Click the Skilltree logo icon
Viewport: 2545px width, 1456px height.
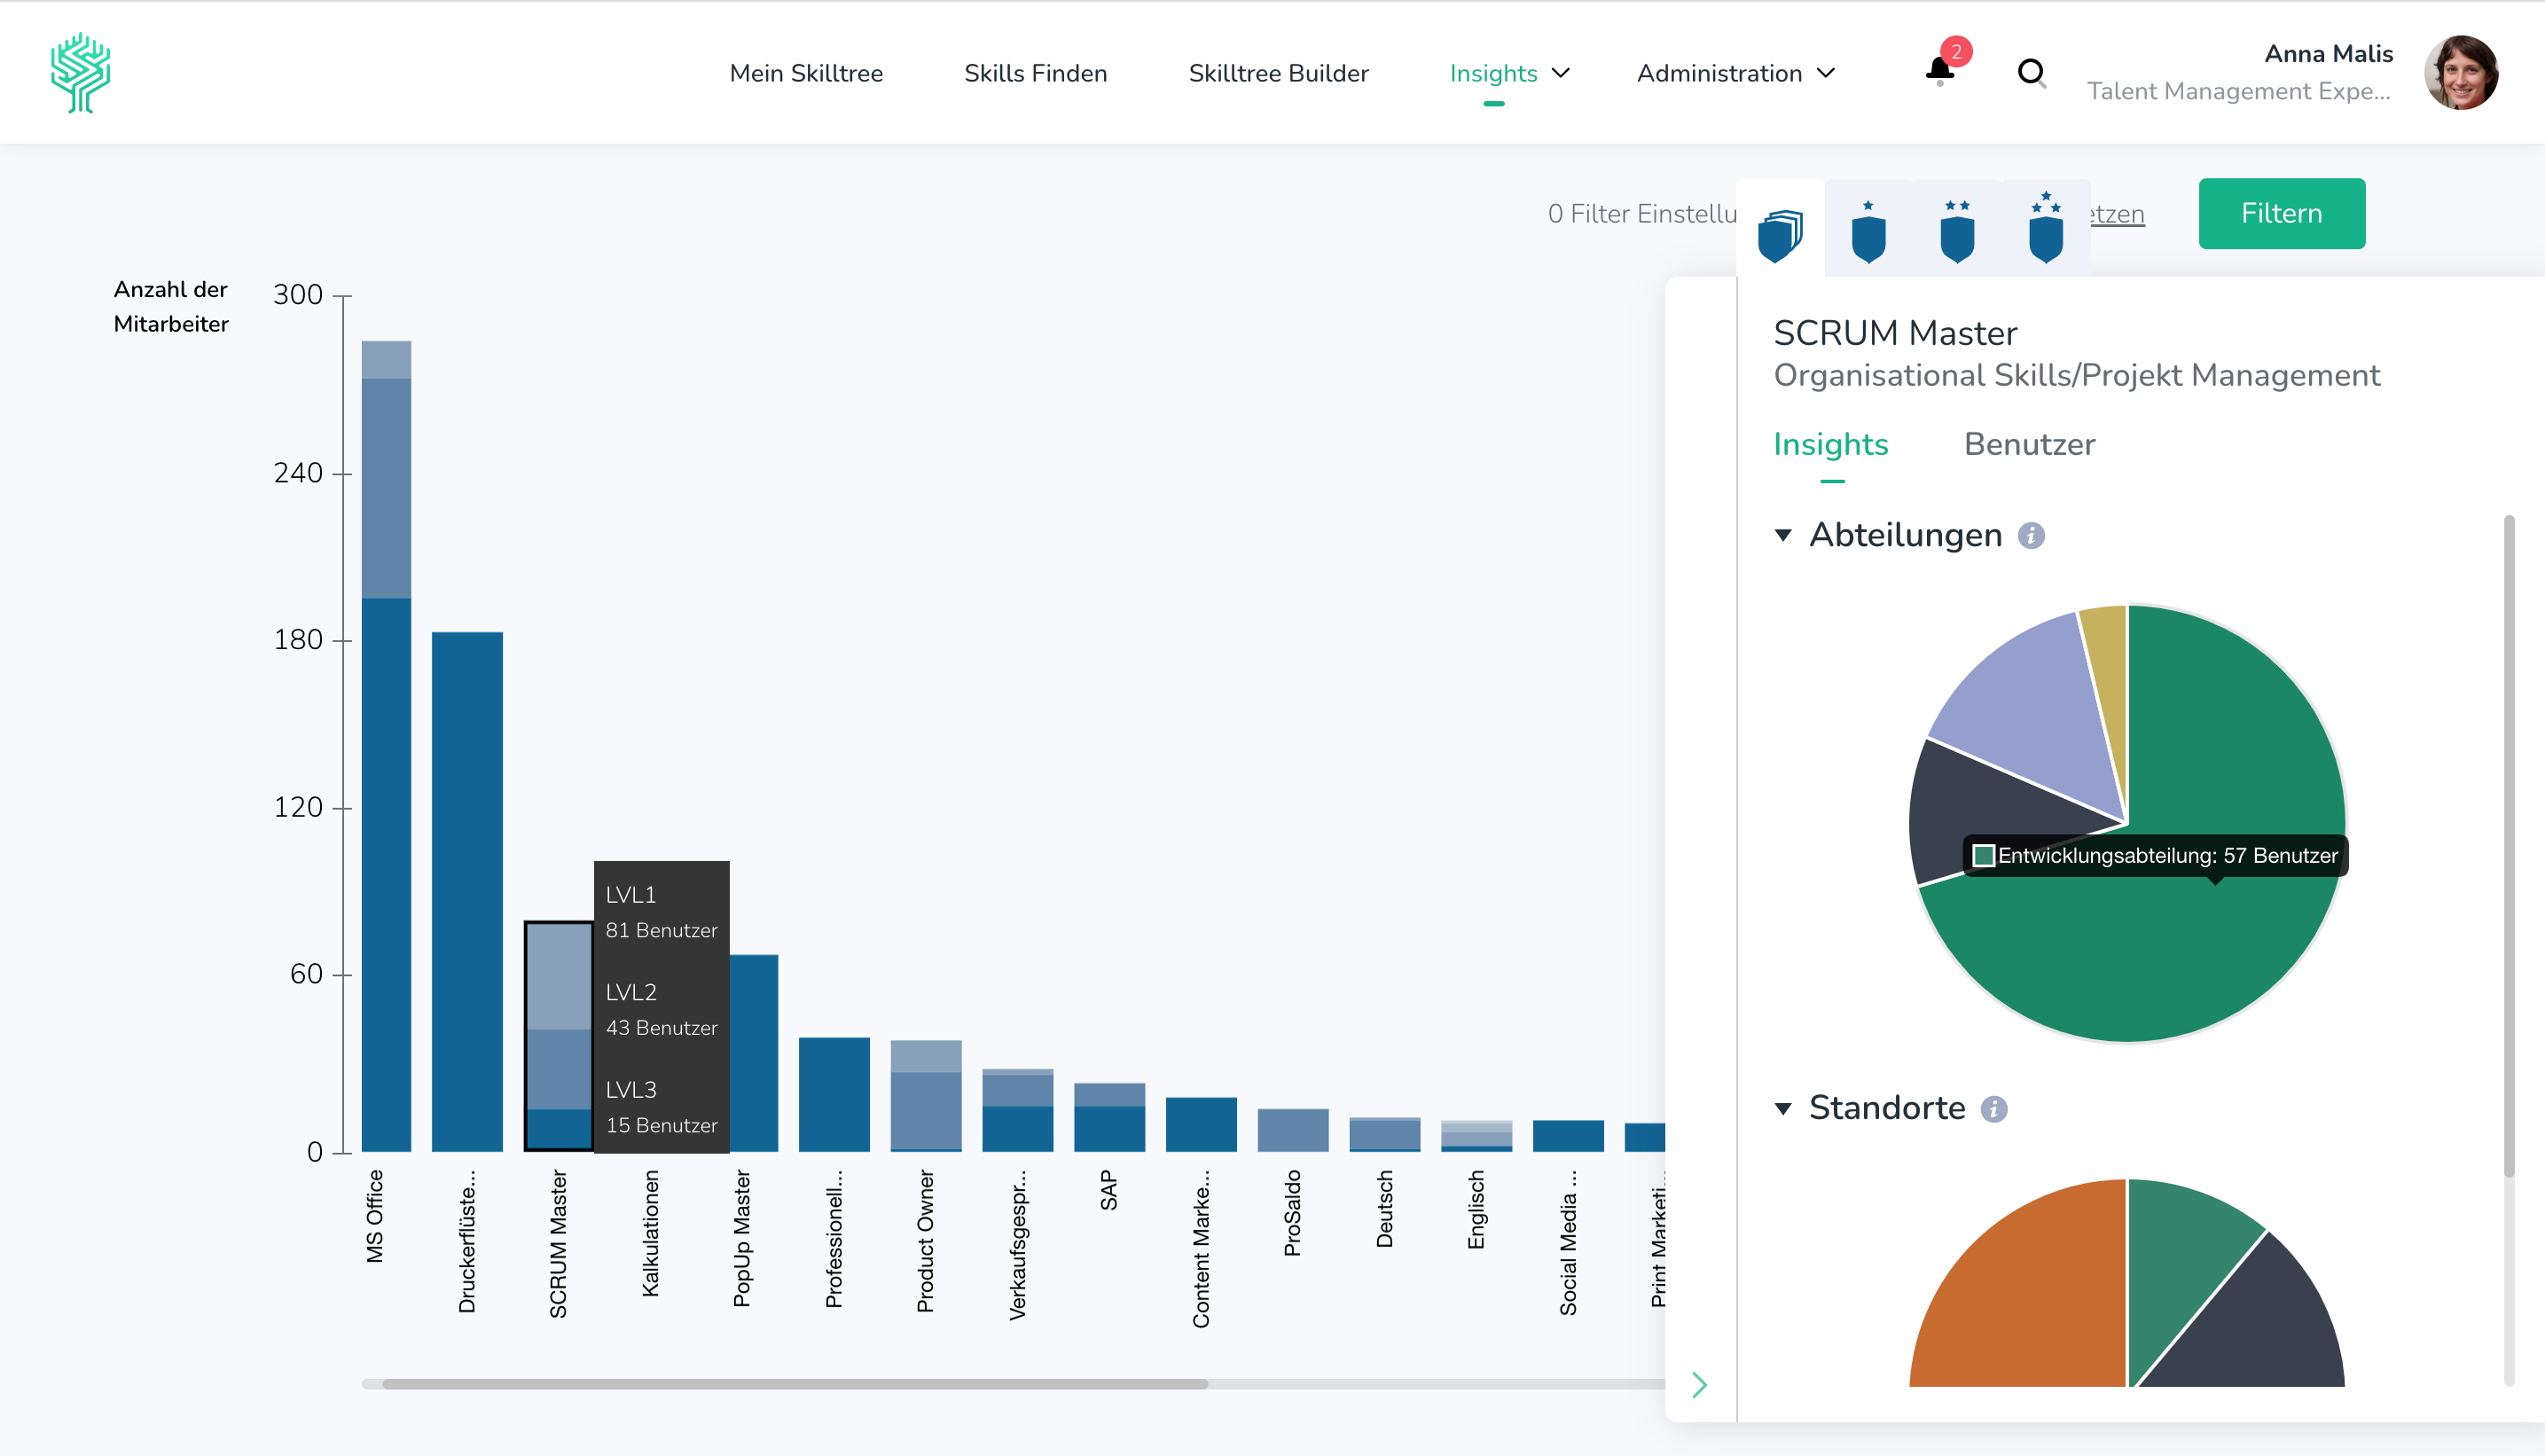pyautogui.click(x=81, y=73)
